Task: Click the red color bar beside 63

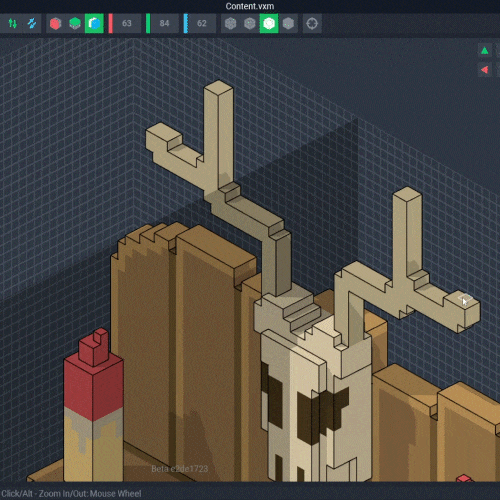Action: pyautogui.click(x=111, y=23)
